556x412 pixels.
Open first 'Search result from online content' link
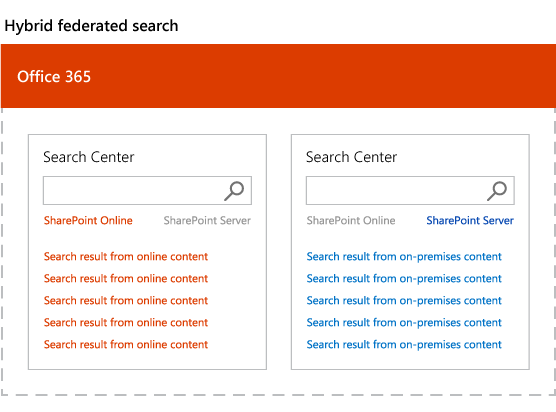point(126,256)
